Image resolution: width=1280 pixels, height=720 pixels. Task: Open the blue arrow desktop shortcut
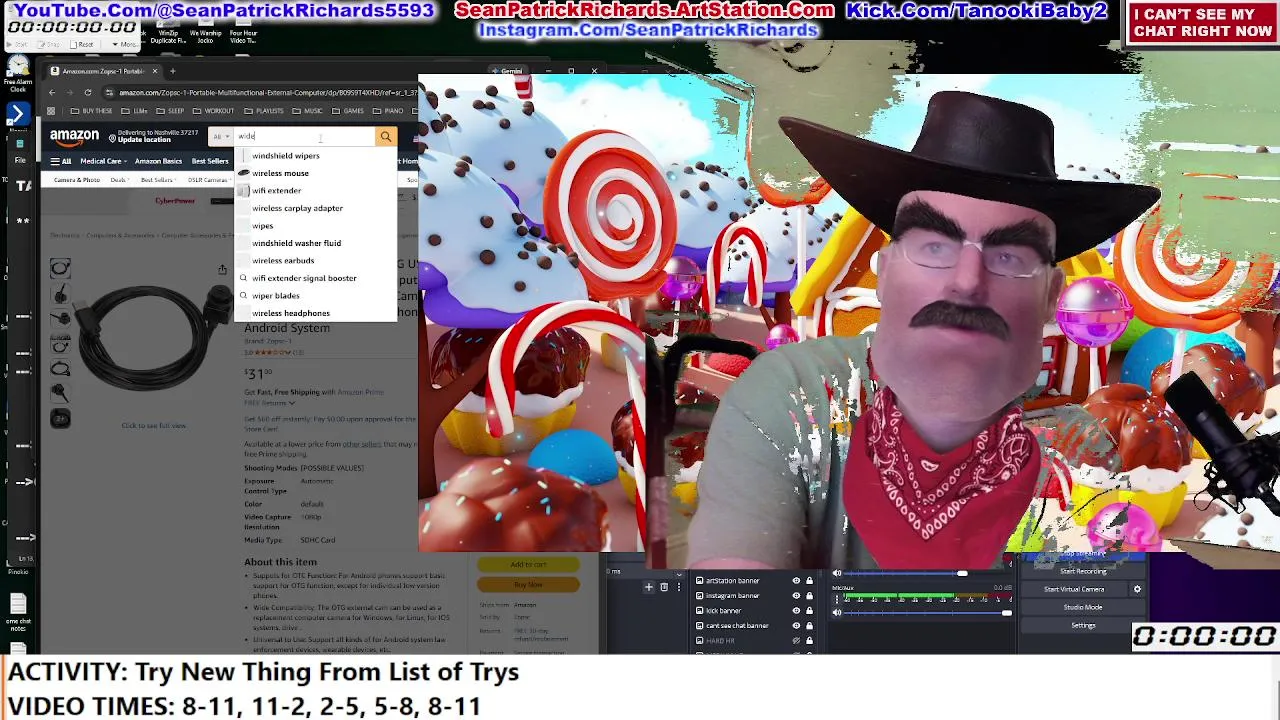tap(17, 115)
